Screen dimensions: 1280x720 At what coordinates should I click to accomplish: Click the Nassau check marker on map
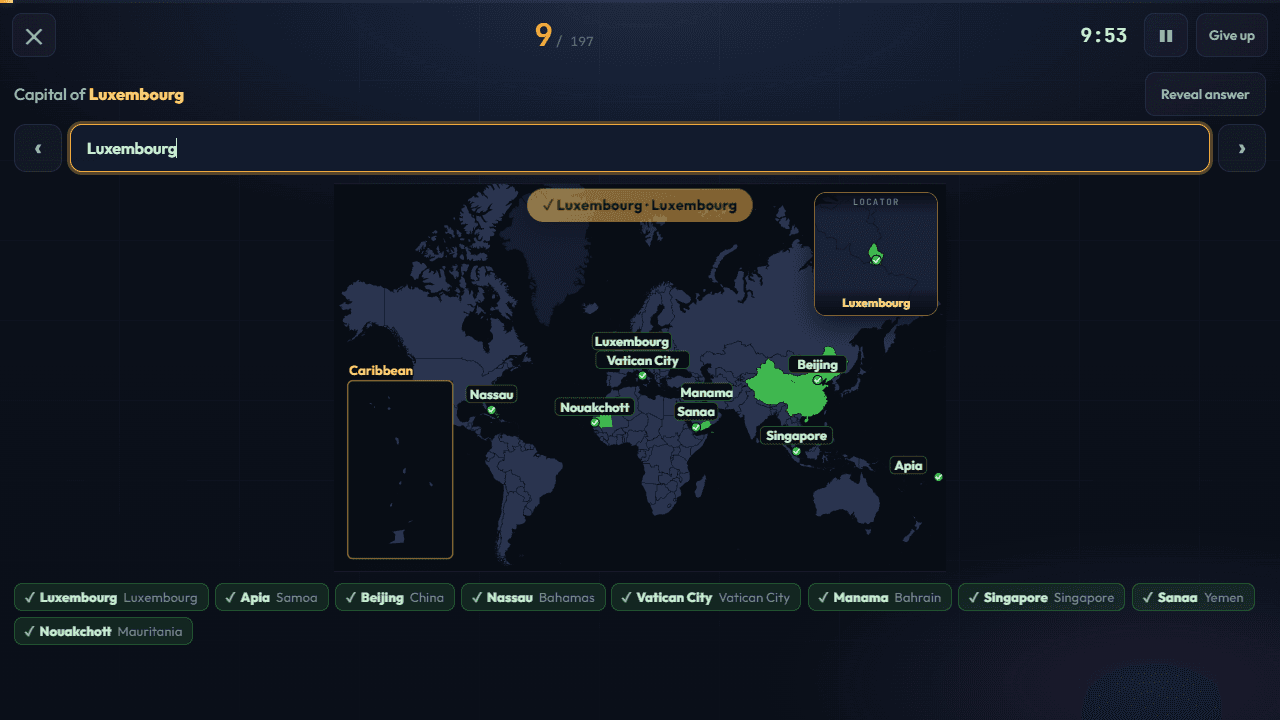[491, 410]
